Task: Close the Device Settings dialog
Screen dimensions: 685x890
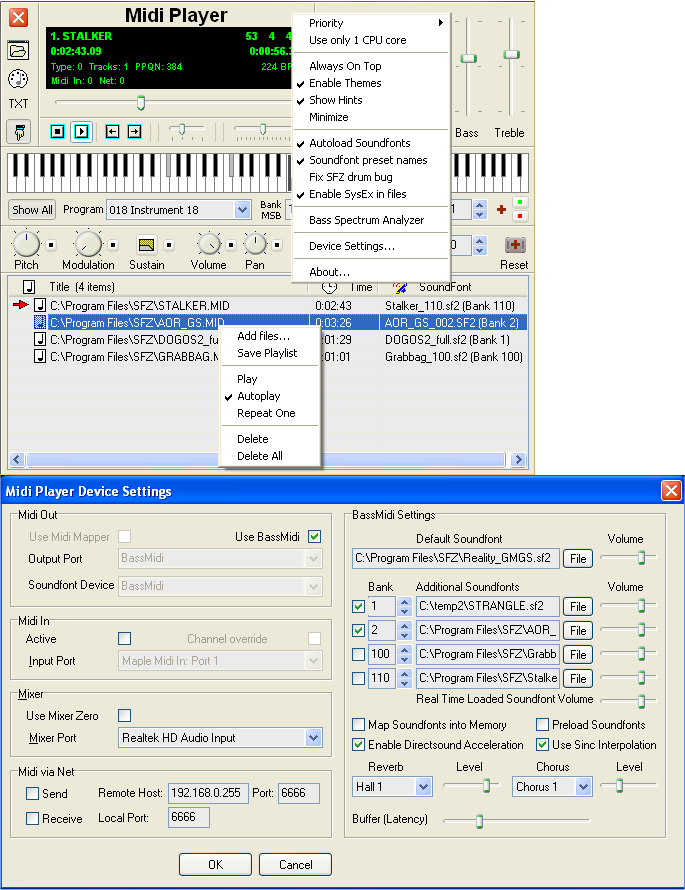Action: (x=671, y=490)
